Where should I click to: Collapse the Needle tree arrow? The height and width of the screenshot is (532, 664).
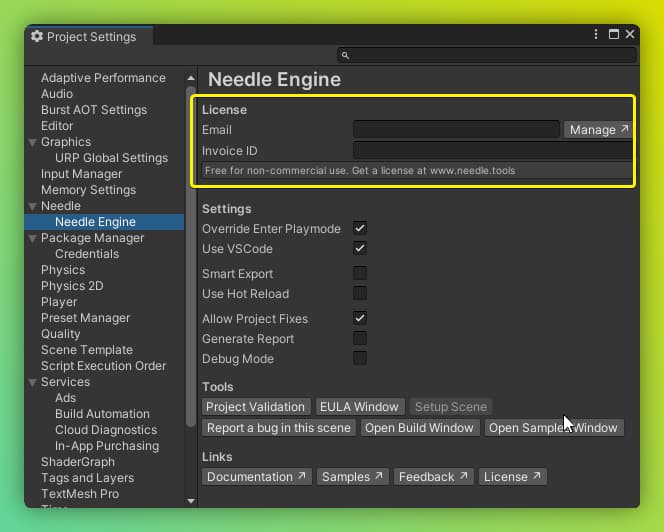pyautogui.click(x=33, y=206)
